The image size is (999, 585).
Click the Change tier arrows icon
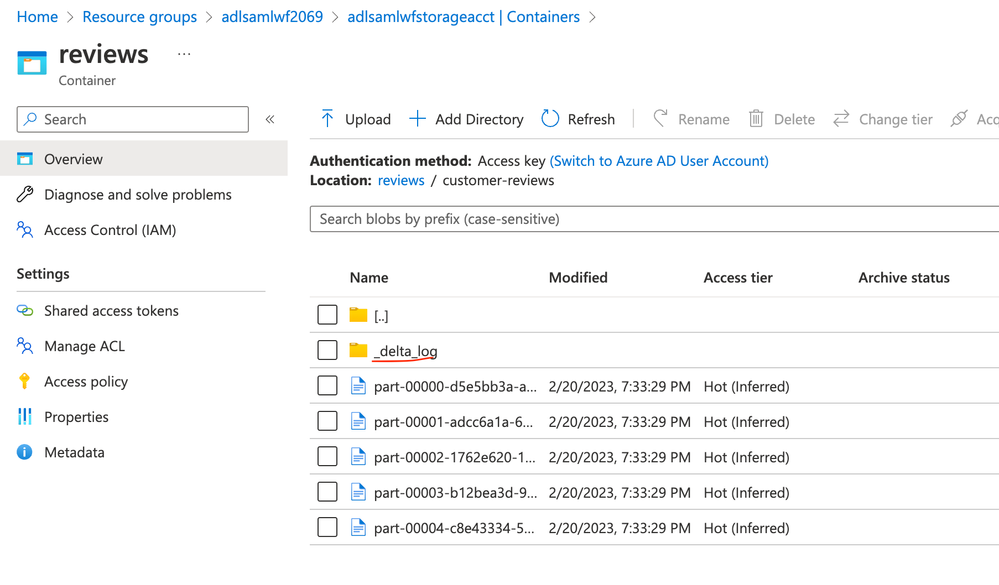[x=841, y=119]
